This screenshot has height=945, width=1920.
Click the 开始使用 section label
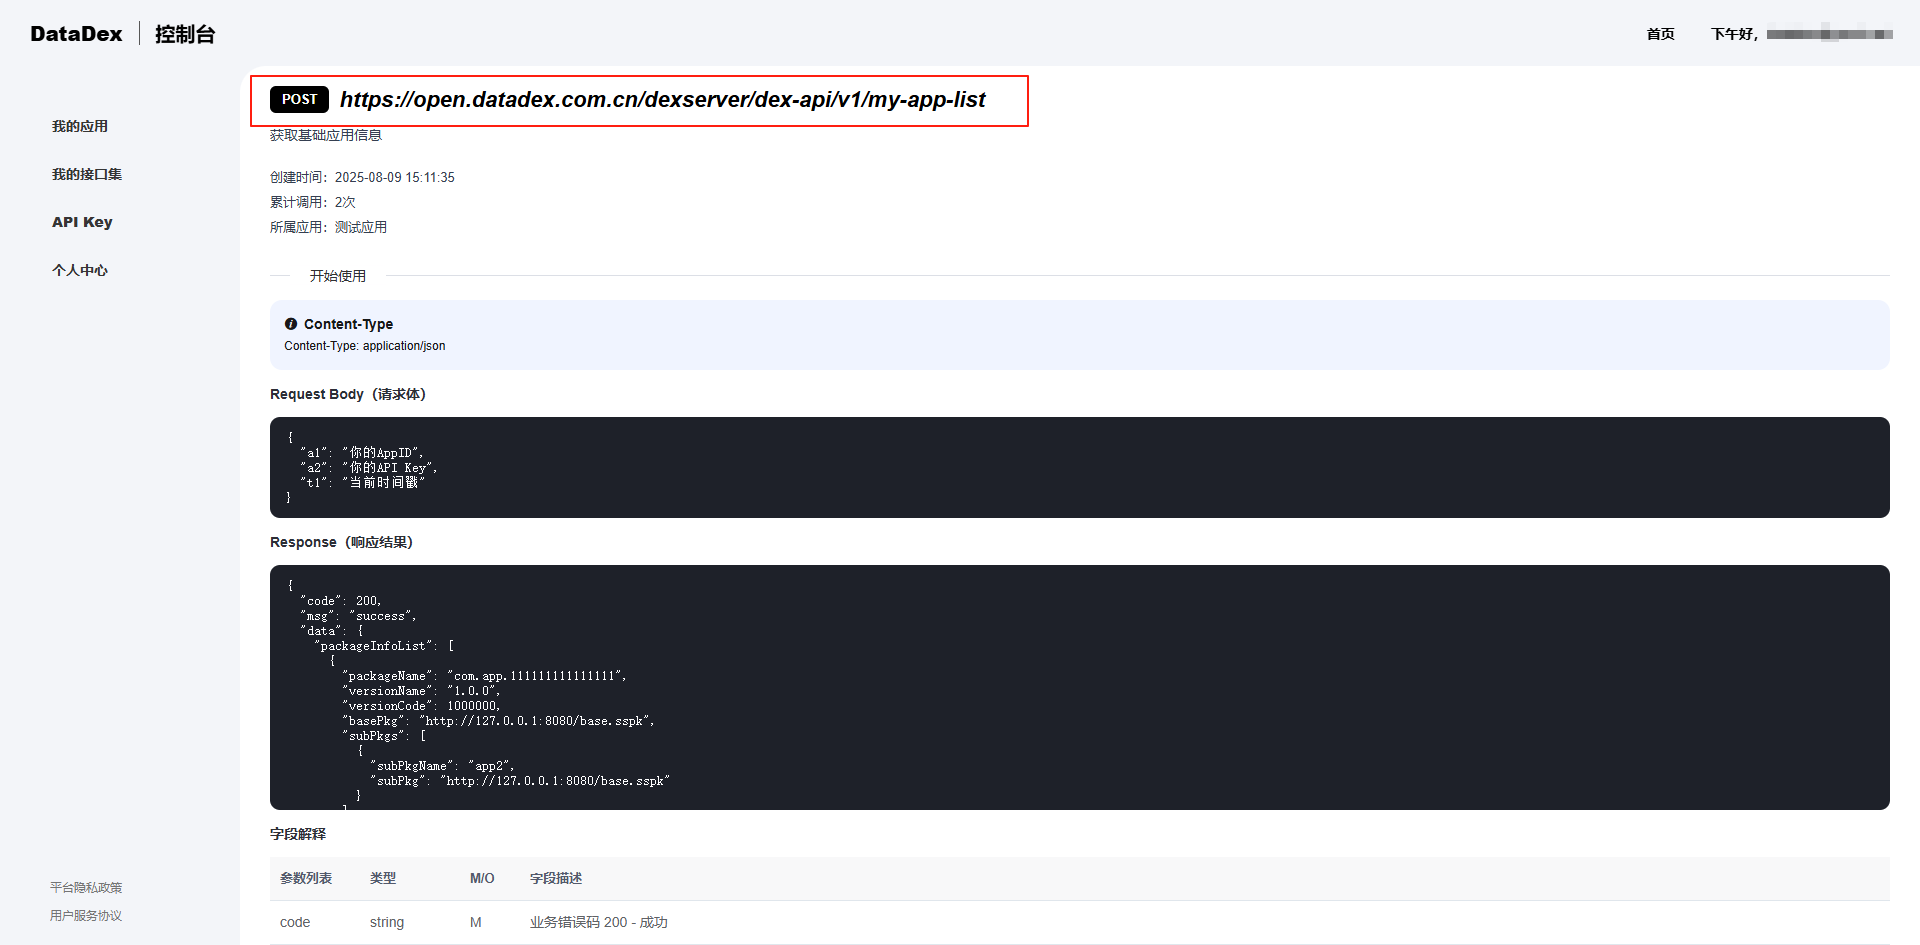click(x=339, y=276)
